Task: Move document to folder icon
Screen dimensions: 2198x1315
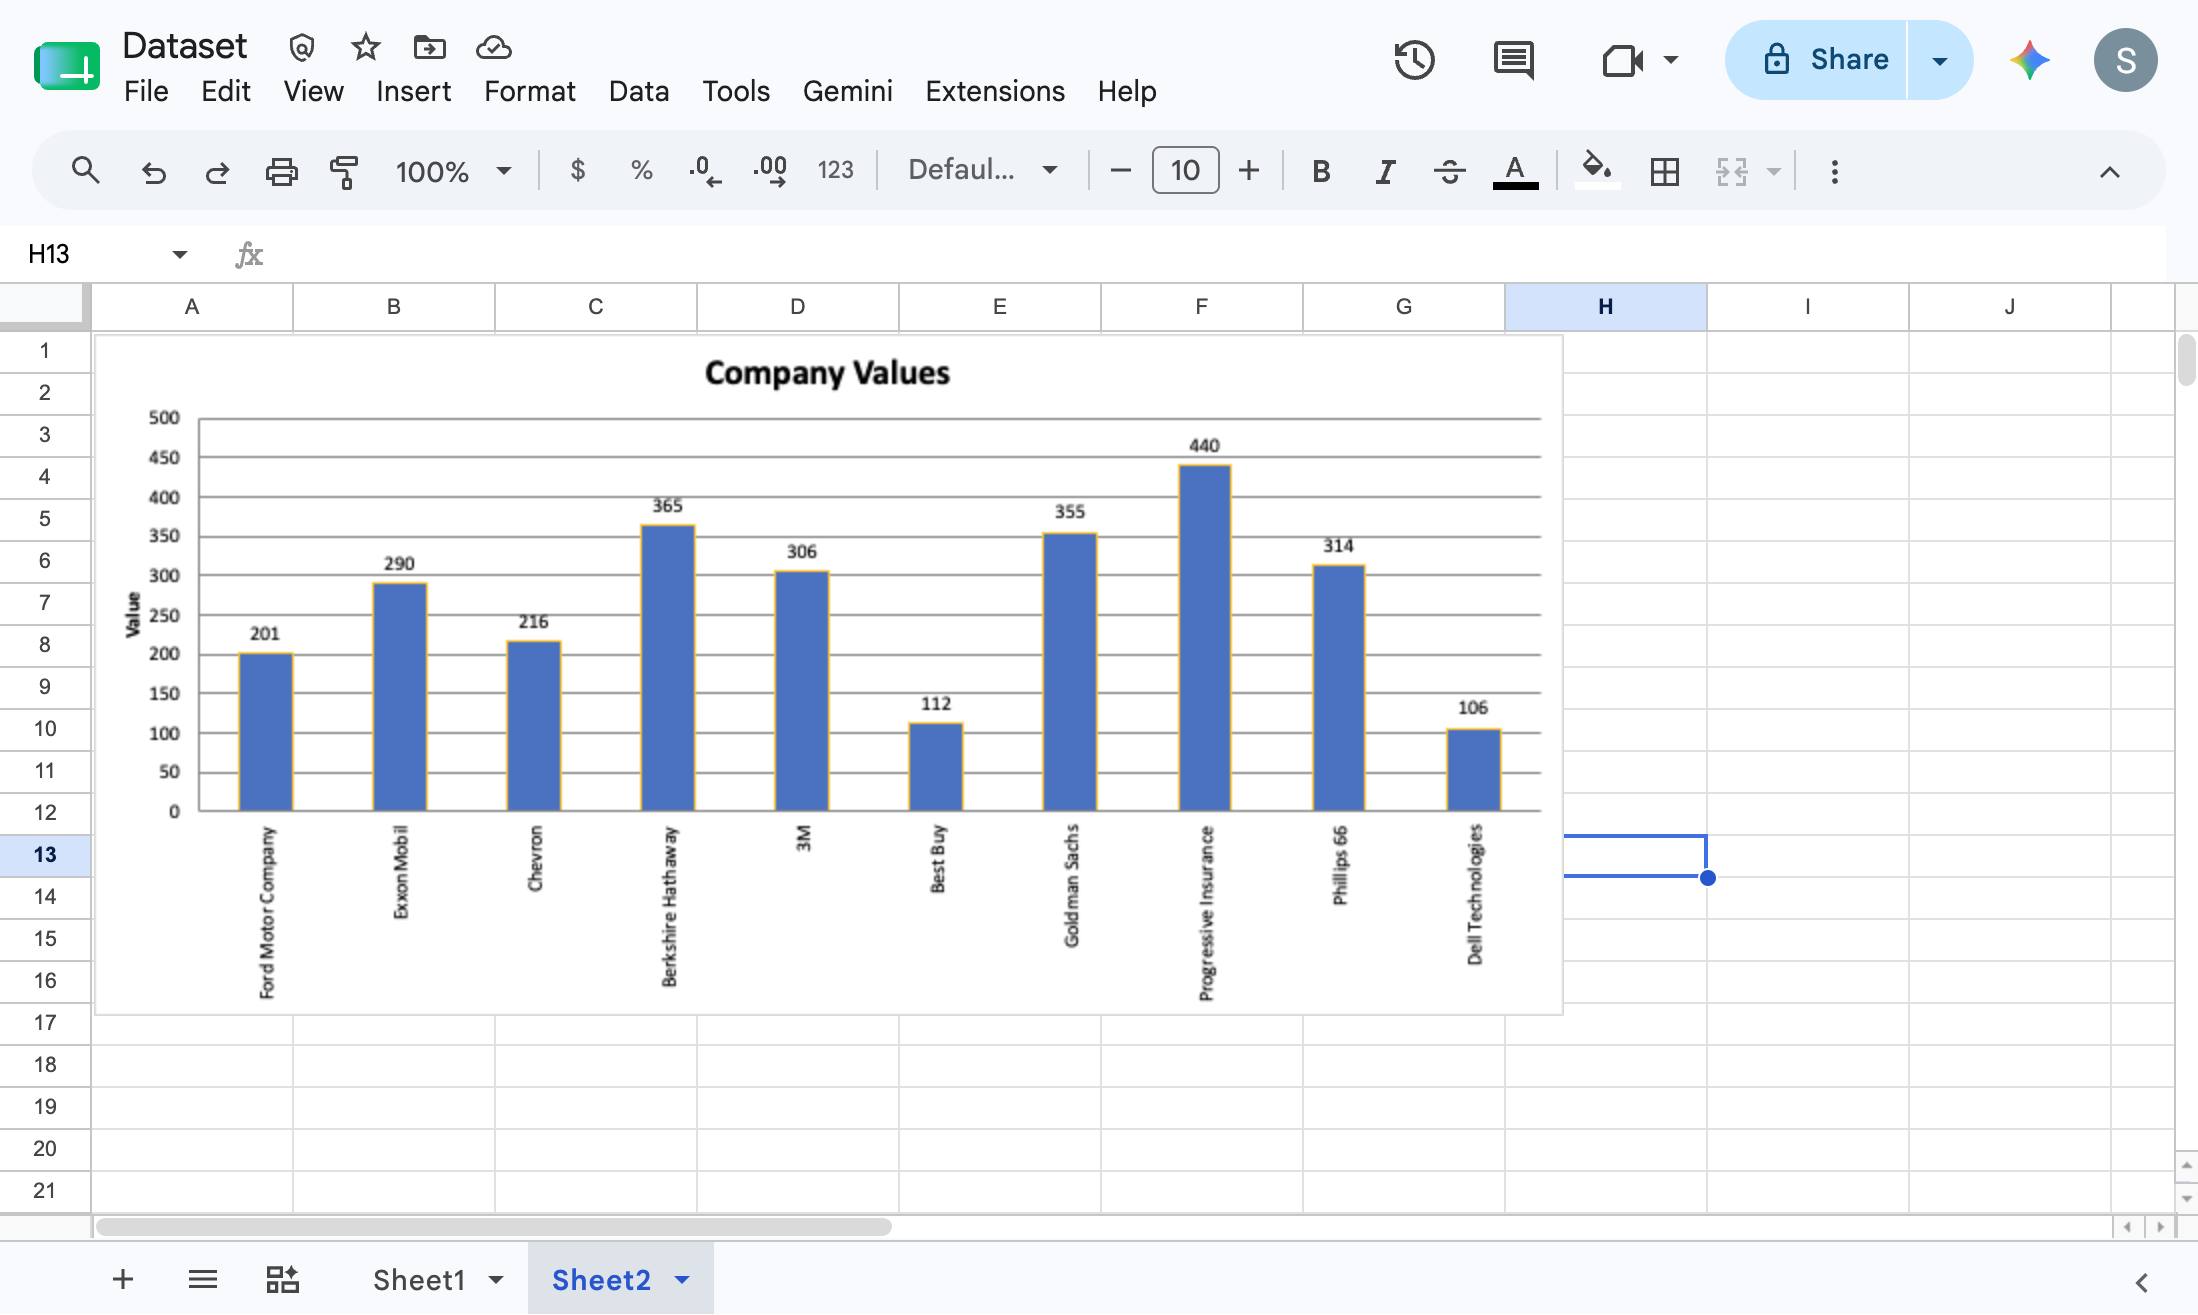Action: pyautogui.click(x=430, y=47)
